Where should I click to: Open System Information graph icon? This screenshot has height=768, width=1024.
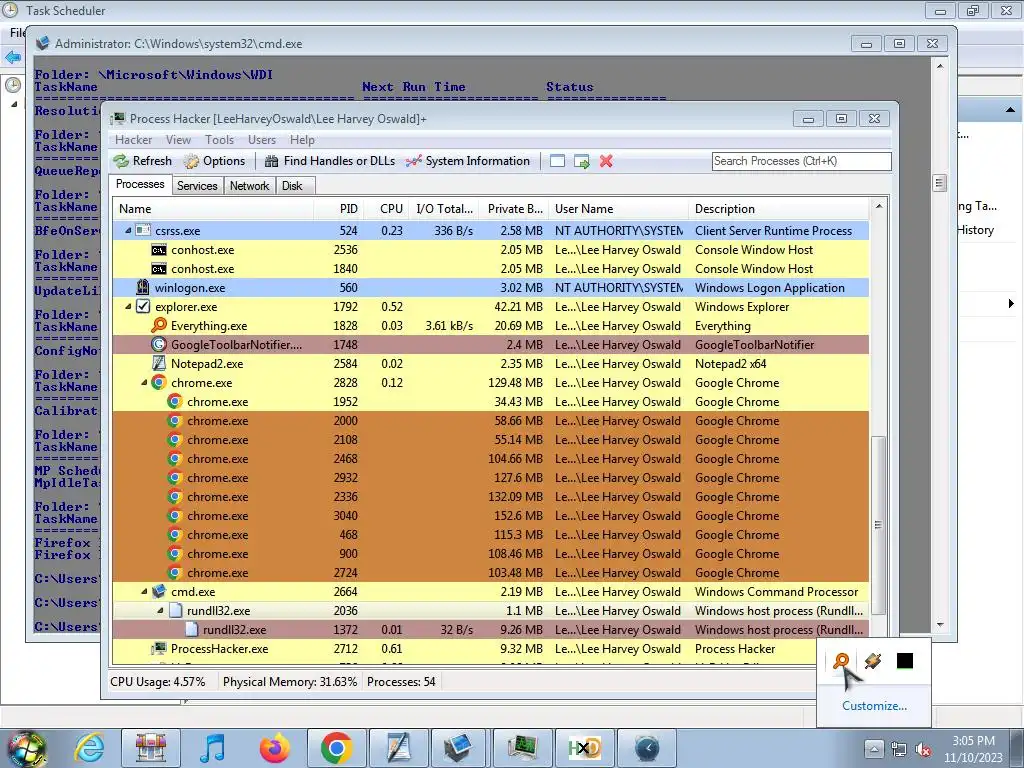[x=413, y=161]
